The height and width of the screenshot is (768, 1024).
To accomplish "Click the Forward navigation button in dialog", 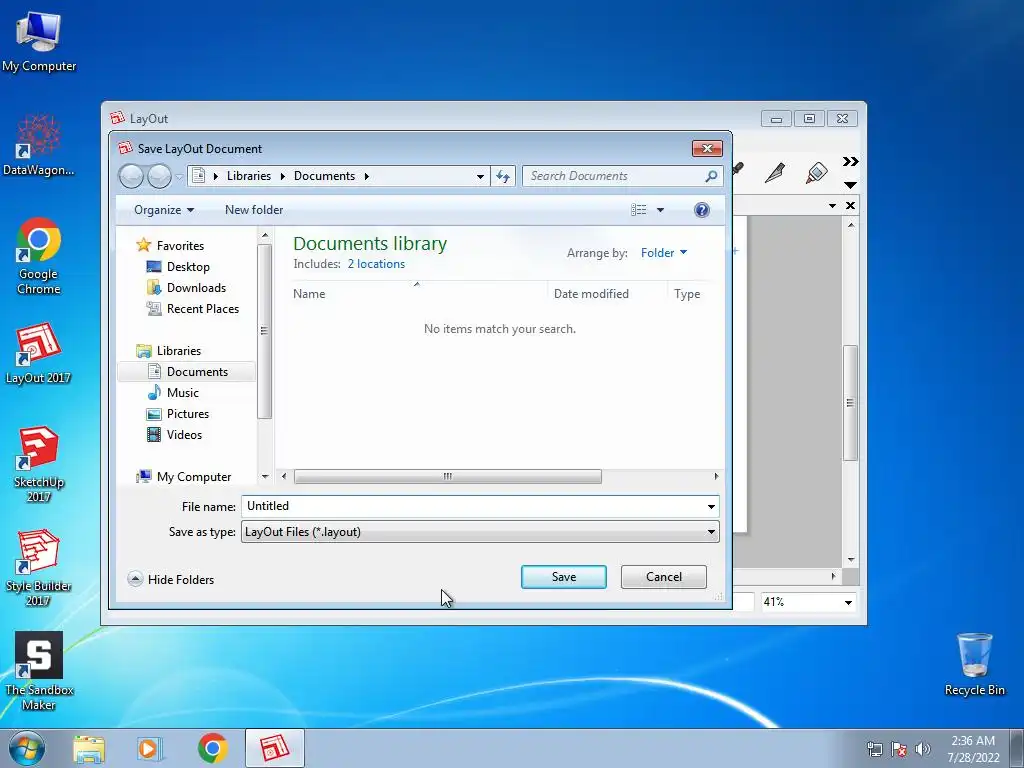I will (159, 176).
